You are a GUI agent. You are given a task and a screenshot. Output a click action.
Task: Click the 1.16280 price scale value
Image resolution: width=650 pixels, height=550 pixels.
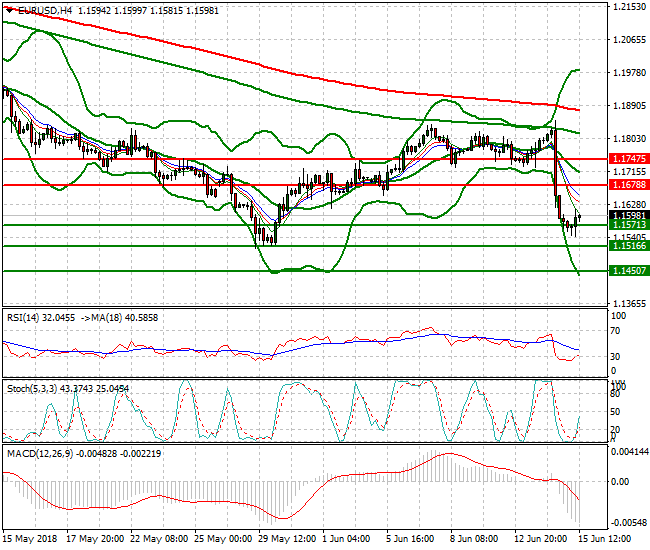tap(629, 204)
